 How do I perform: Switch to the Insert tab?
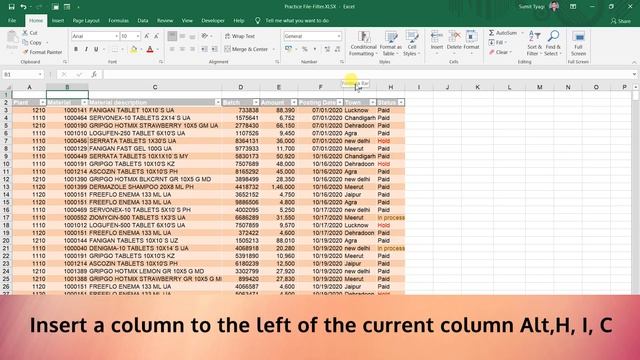pos(58,20)
